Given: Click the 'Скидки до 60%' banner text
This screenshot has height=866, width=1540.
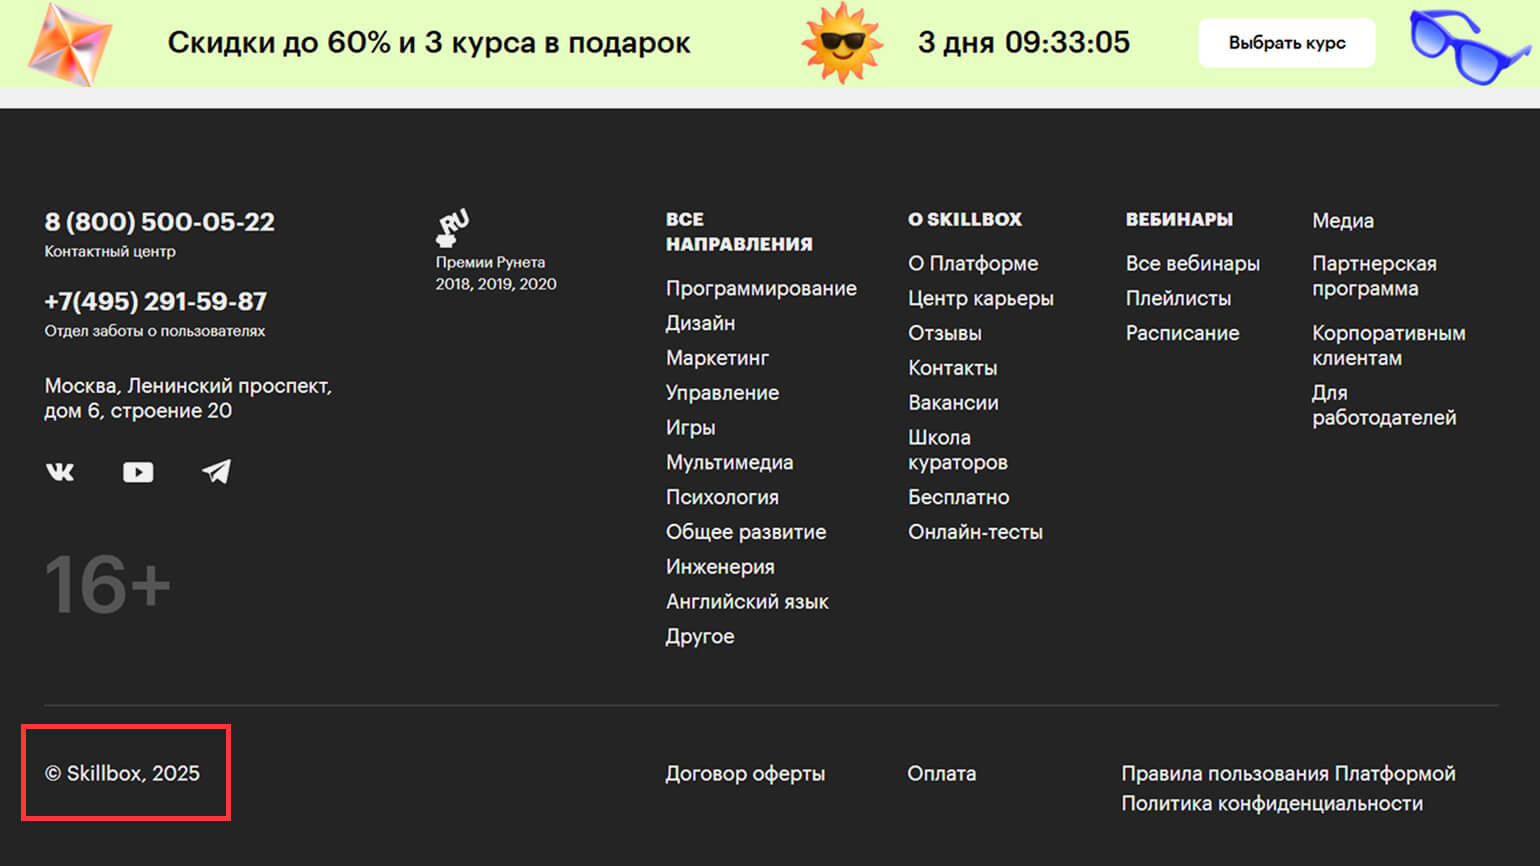Looking at the screenshot, I should 429,43.
